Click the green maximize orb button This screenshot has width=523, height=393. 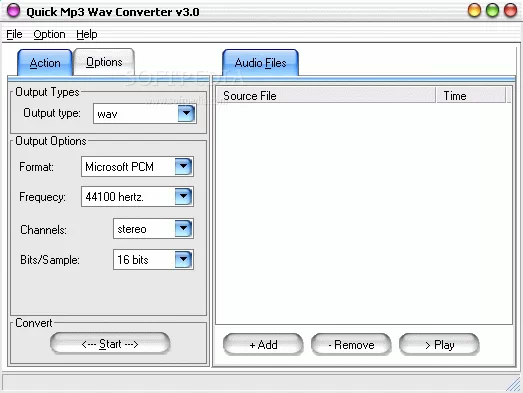click(x=492, y=10)
